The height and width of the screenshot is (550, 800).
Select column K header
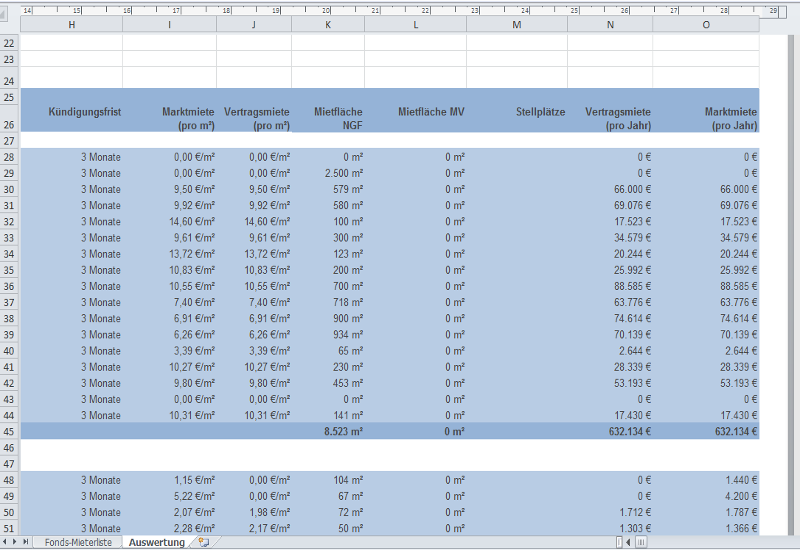click(328, 24)
